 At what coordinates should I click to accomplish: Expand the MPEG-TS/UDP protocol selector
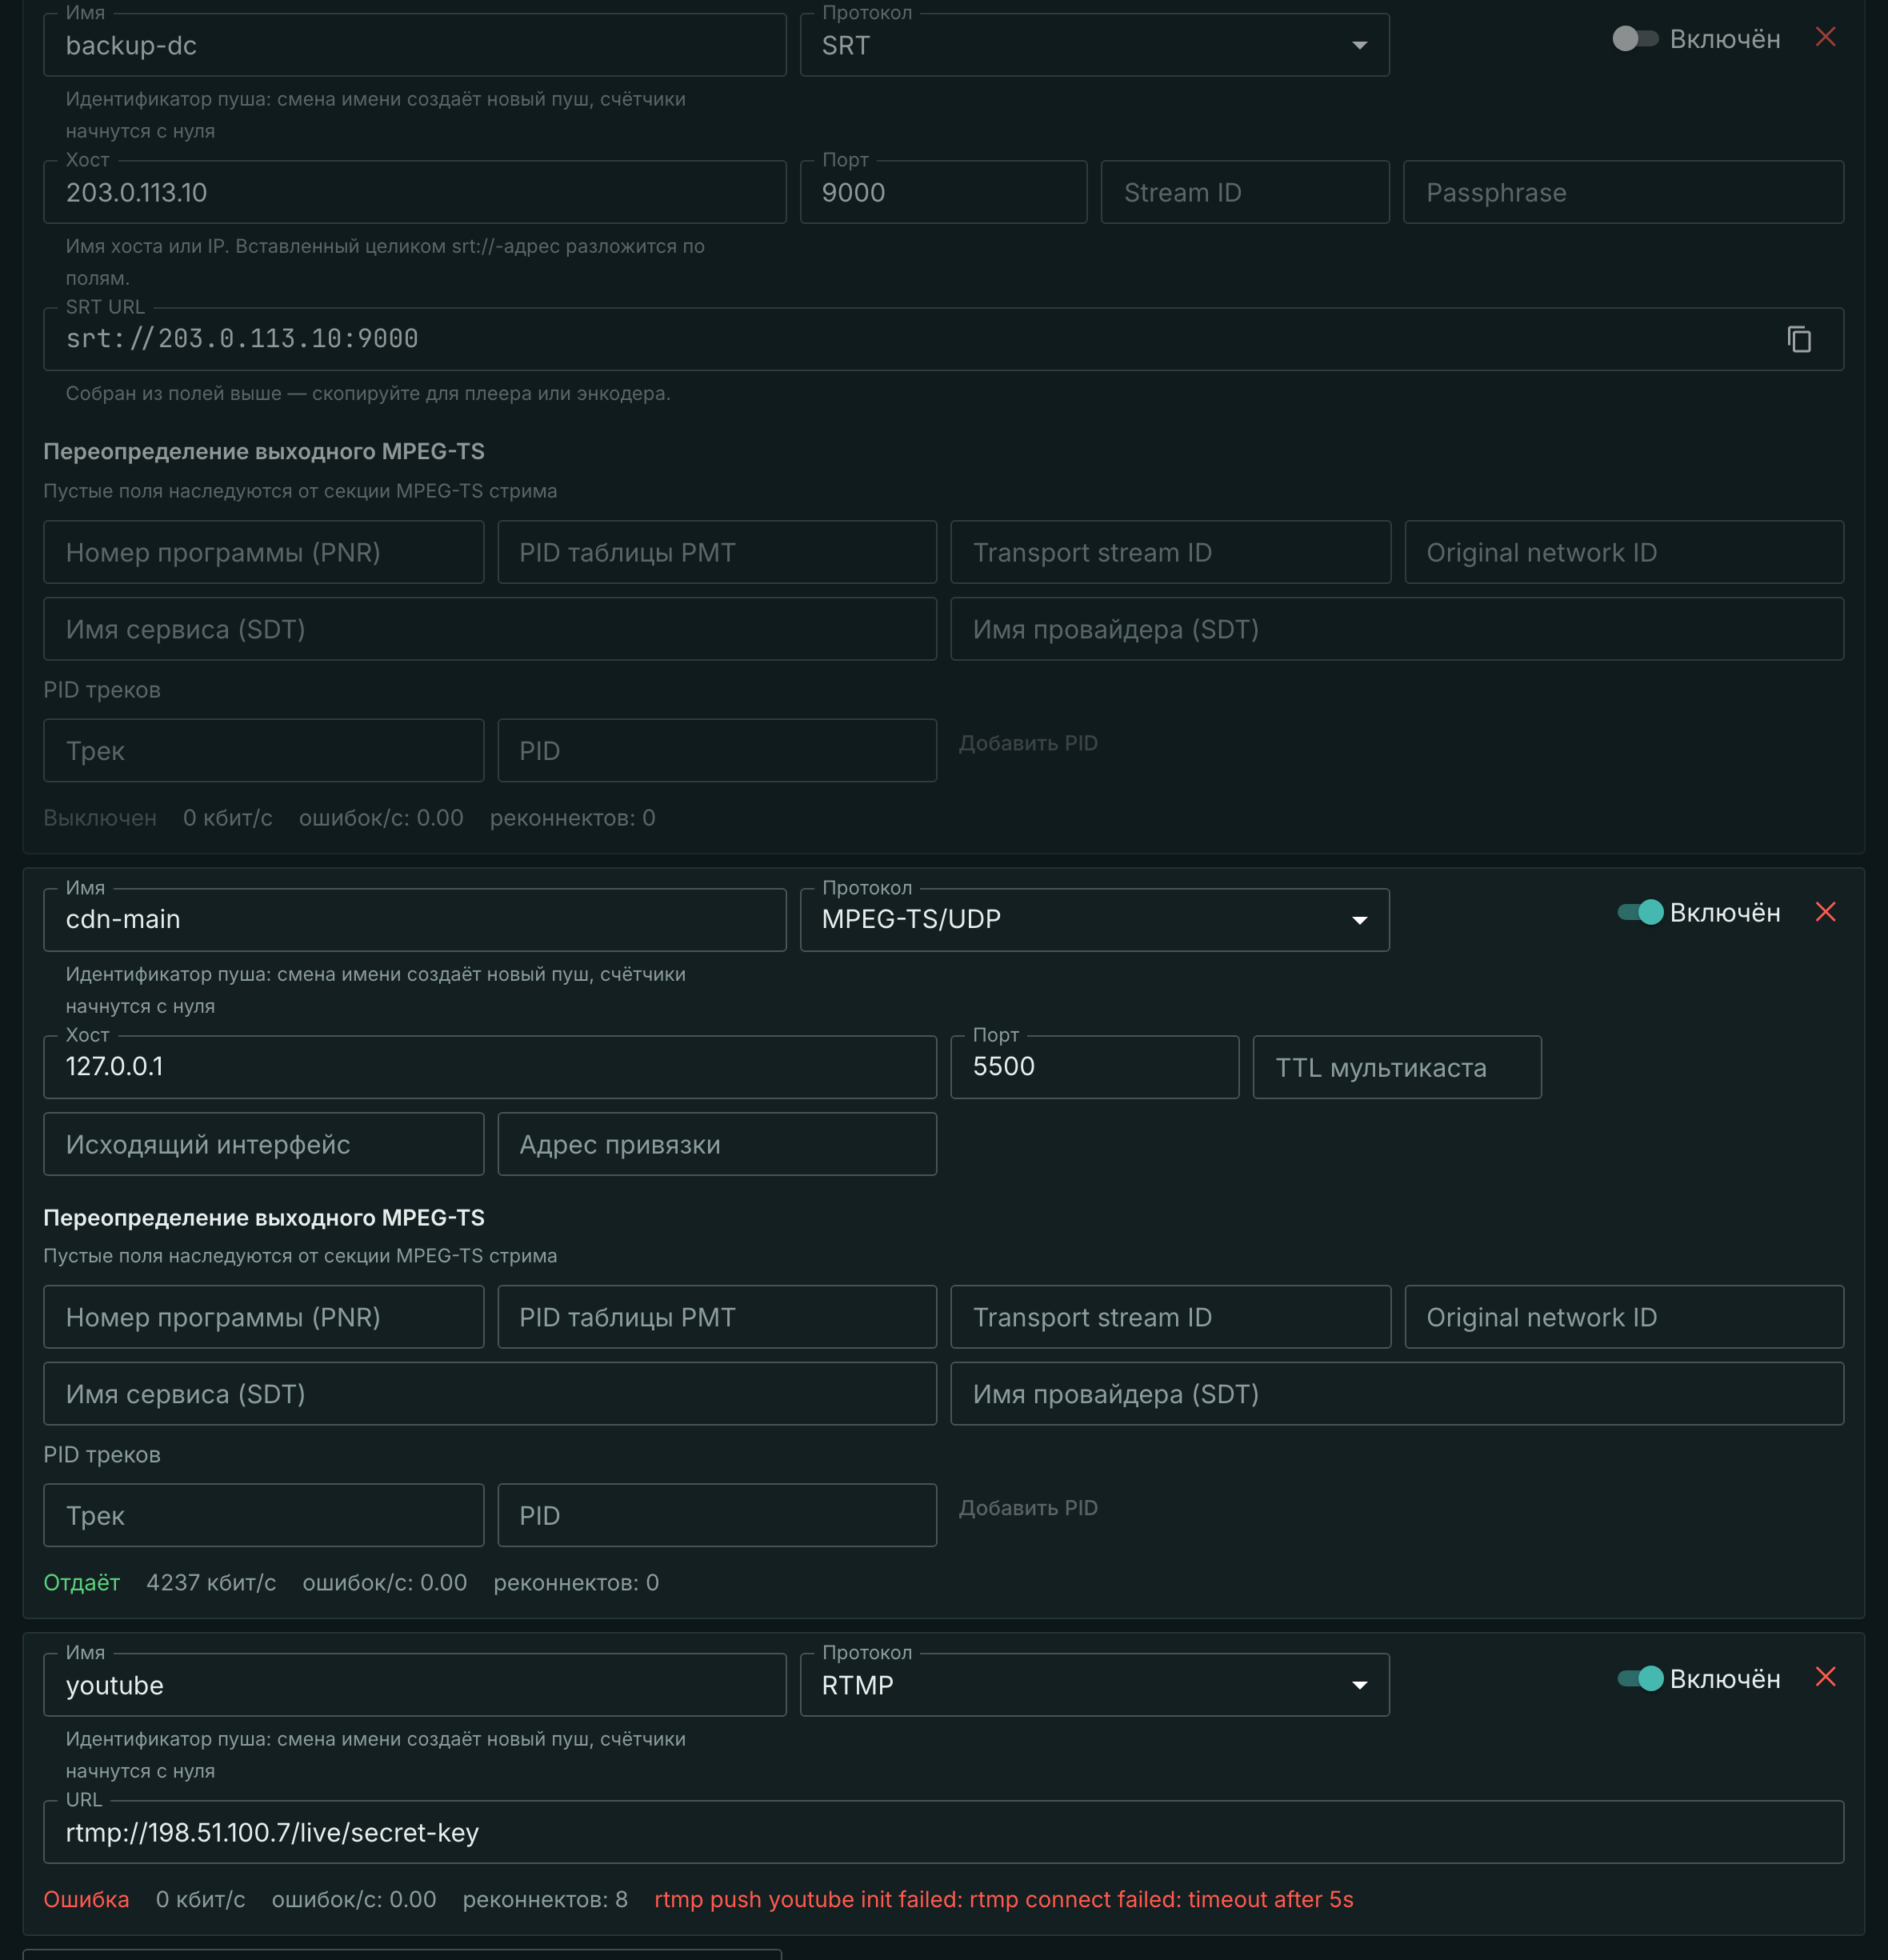(1094, 920)
